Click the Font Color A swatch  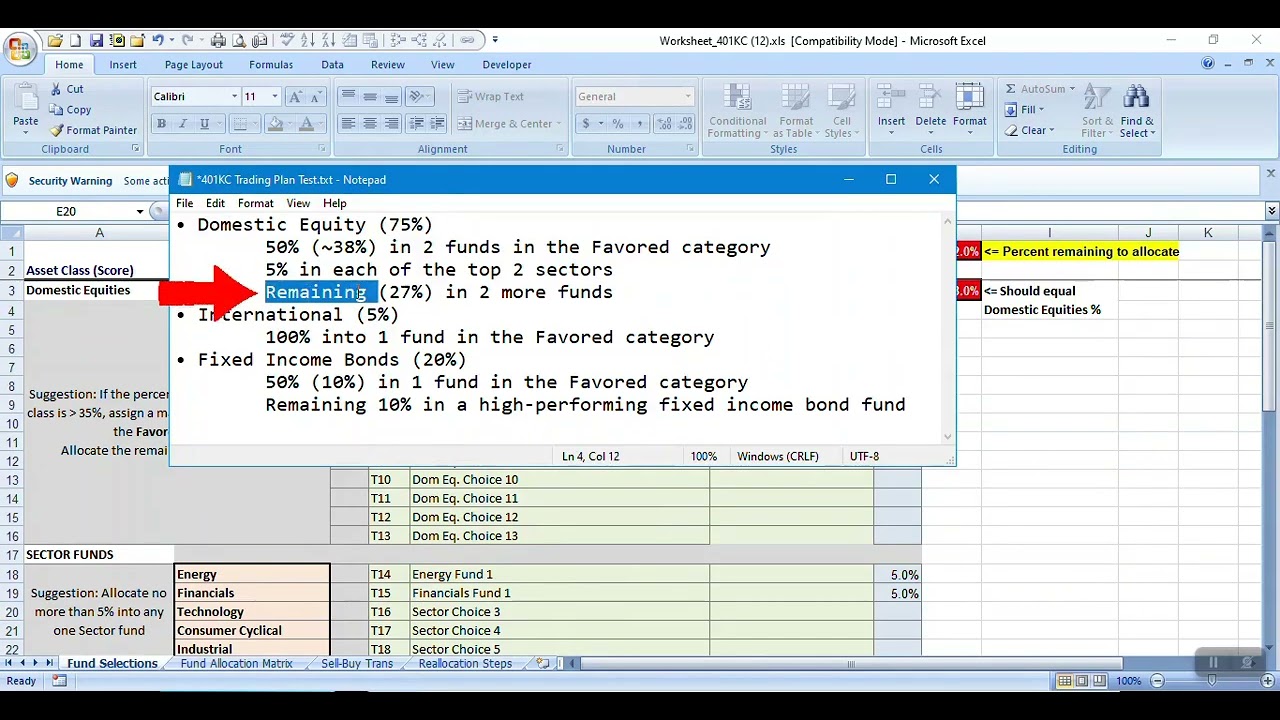(x=306, y=124)
